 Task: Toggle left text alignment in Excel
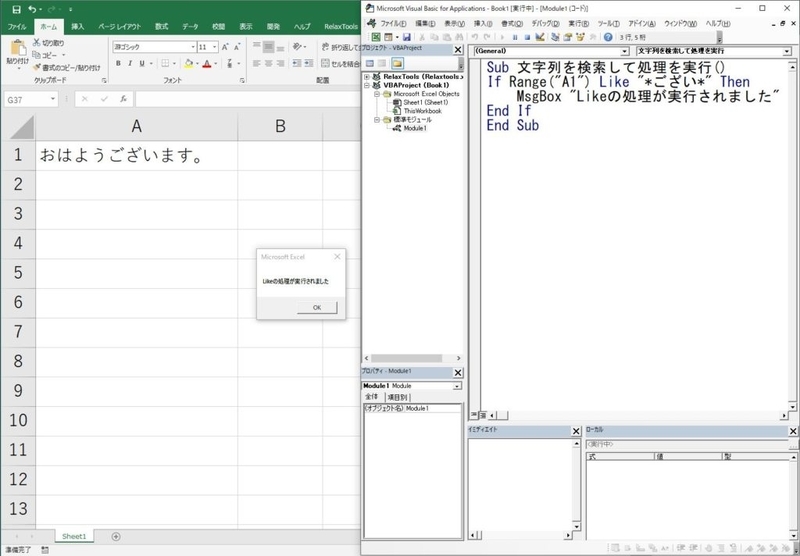click(x=257, y=63)
